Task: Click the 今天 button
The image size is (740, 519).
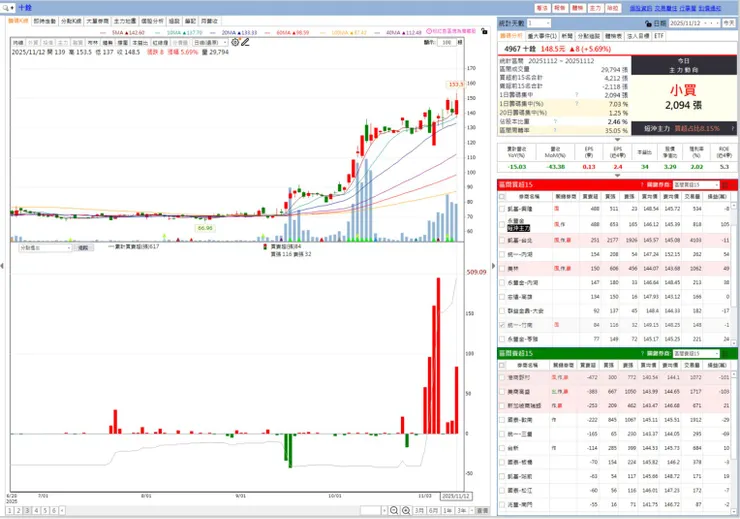Action: click(729, 23)
